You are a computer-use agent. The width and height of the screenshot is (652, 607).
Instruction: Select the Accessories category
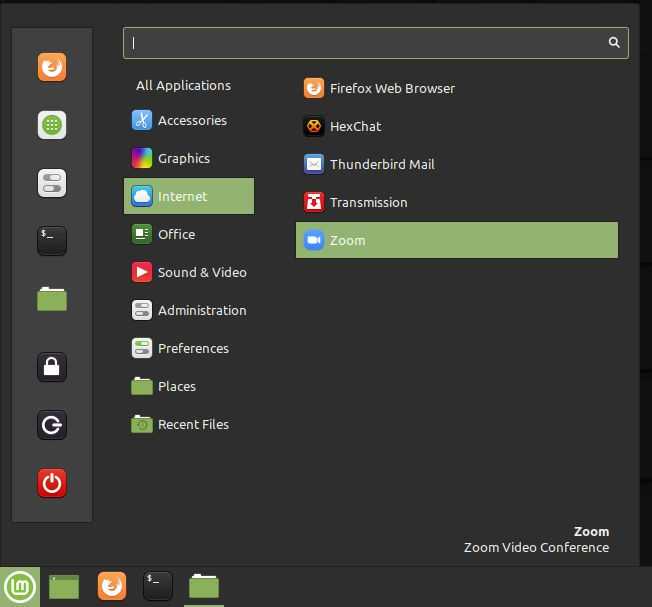(x=189, y=121)
